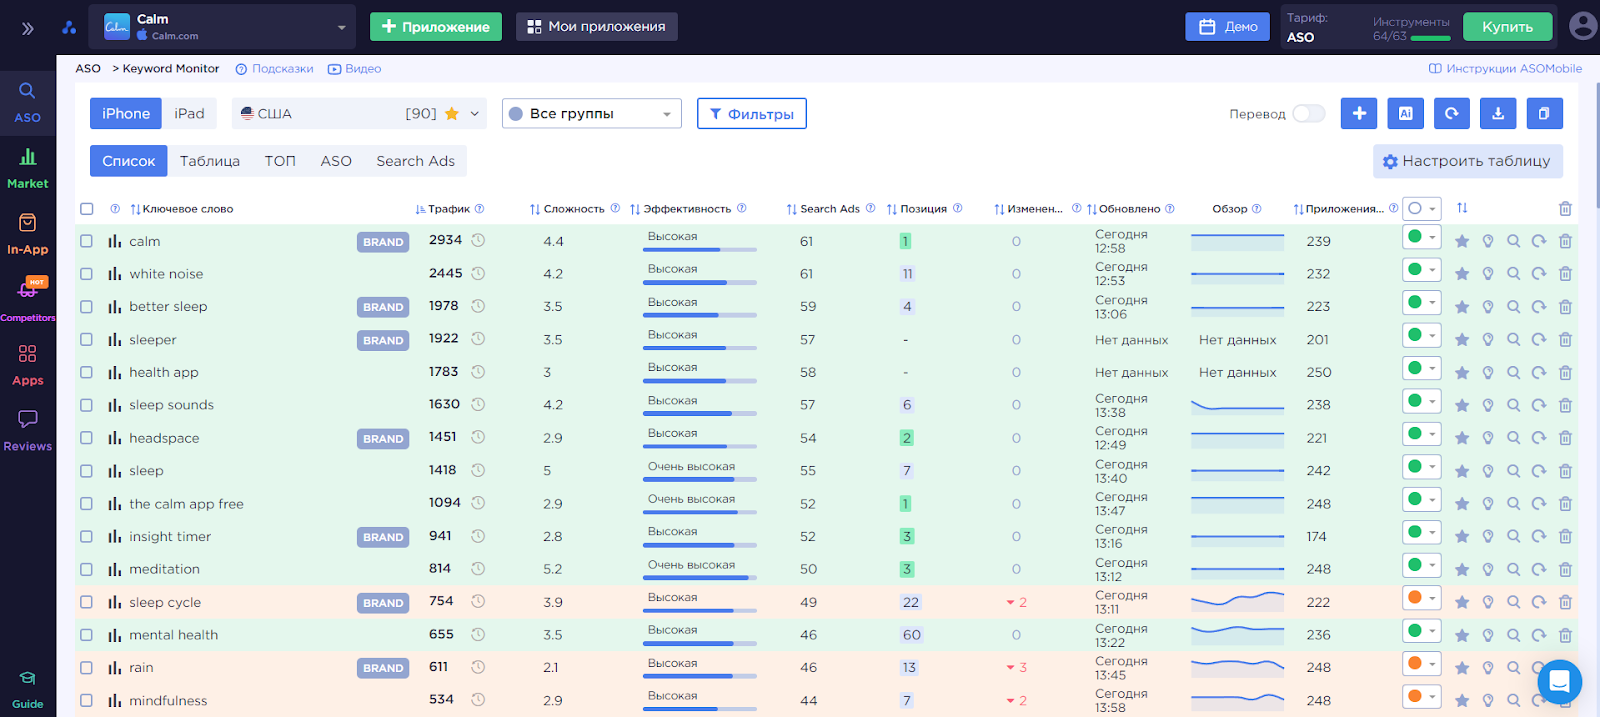Open color group dropdown for 'meditation' row

(x=1421, y=565)
